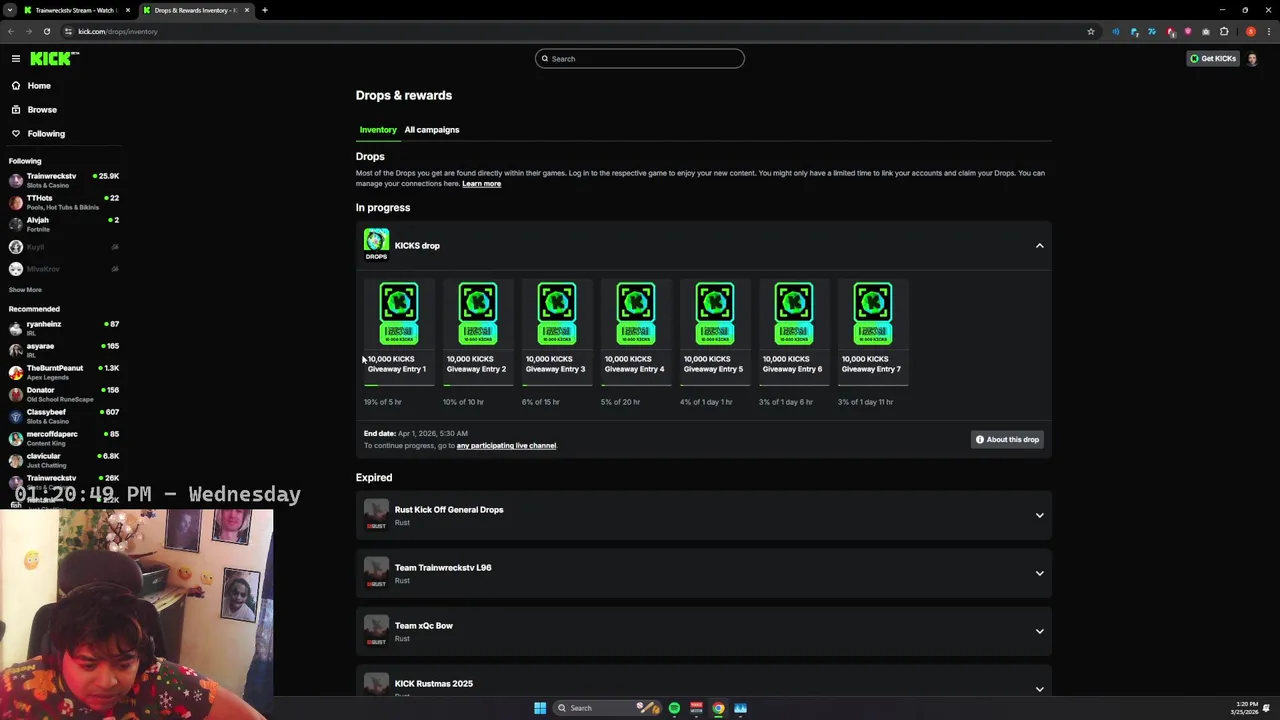
Task: Go back in browser history
Action: 11,31
